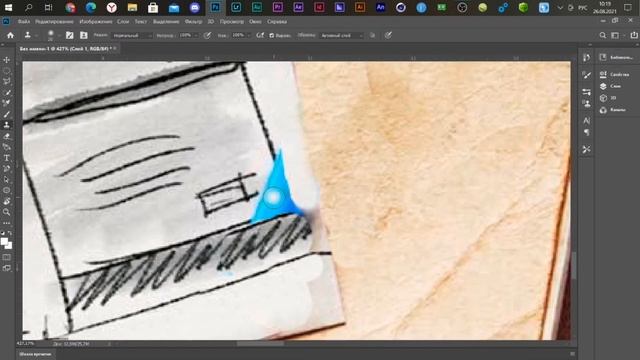This screenshot has height=360, width=640.
Task: Enable airbrush-style build-up effect
Action: tap(260, 36)
